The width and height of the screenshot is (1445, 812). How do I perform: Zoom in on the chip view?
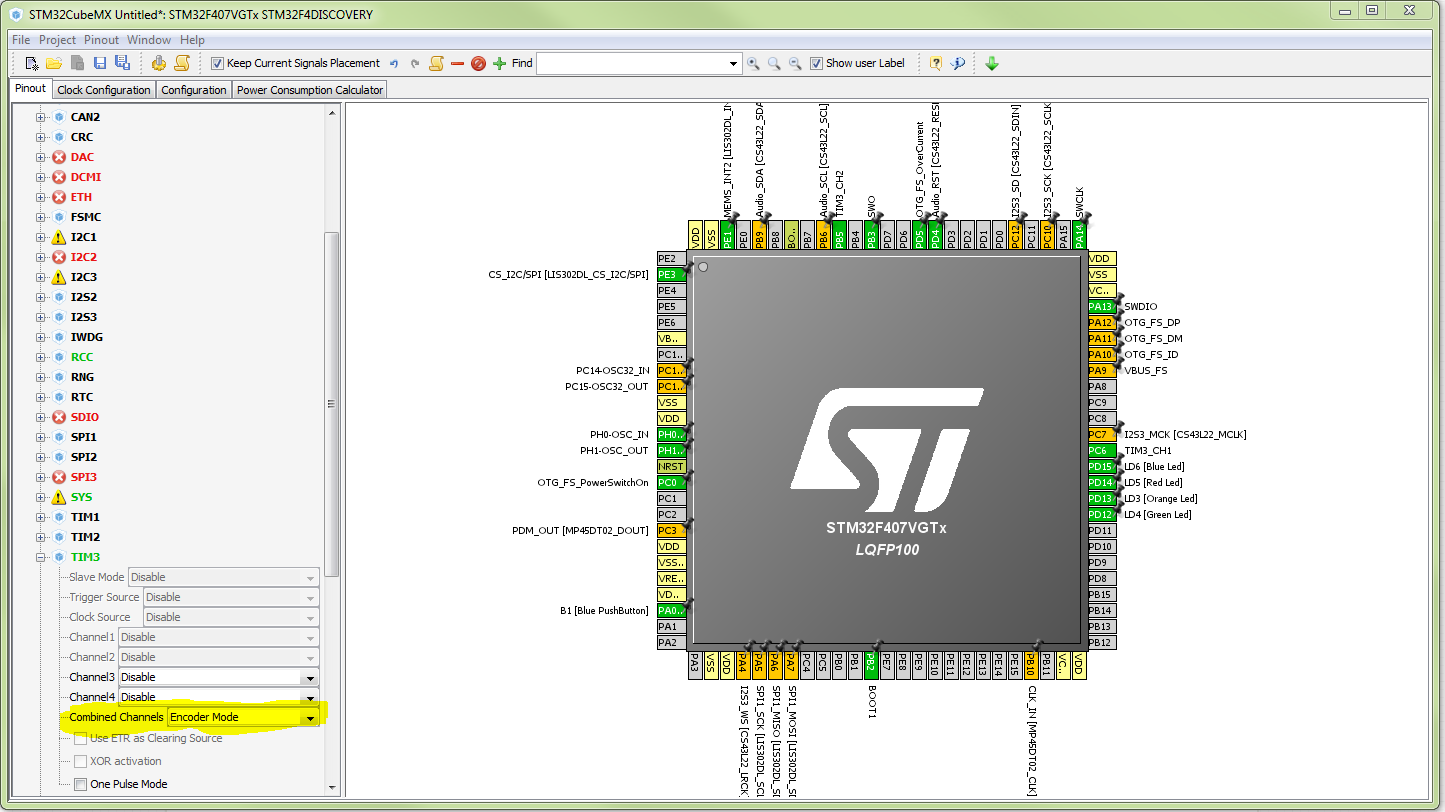[753, 63]
